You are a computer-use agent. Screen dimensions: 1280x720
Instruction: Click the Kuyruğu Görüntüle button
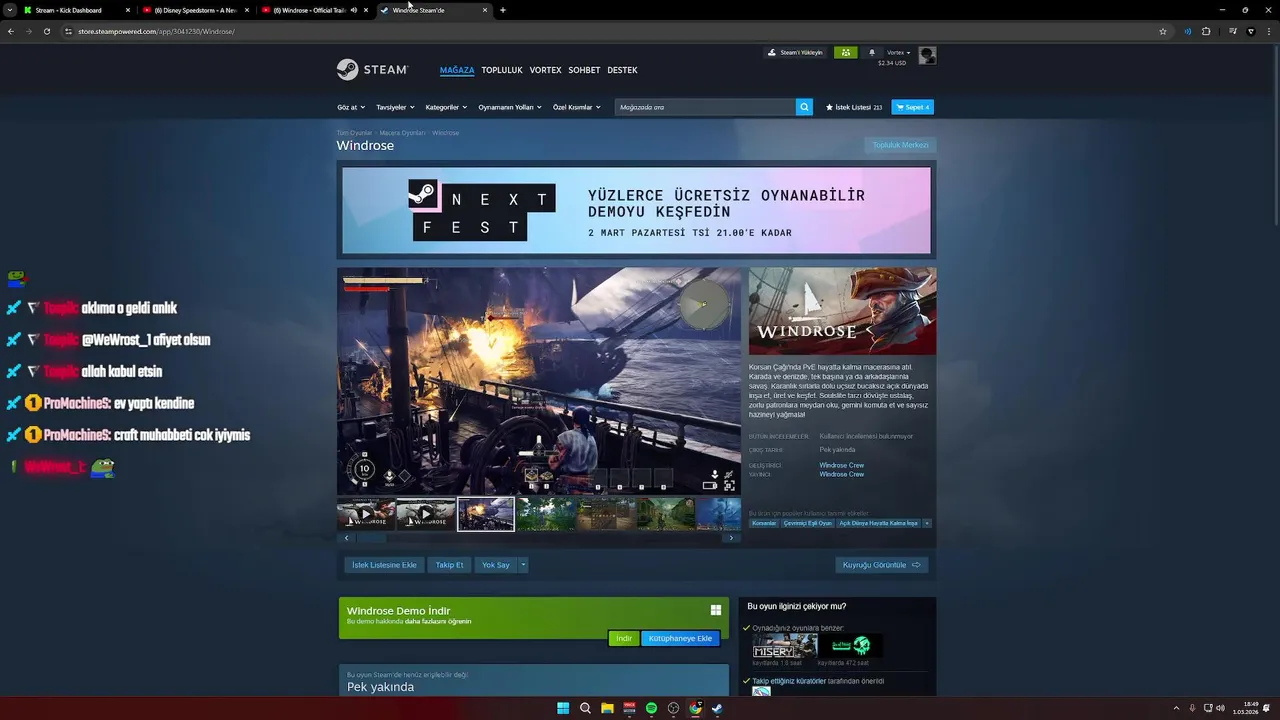point(882,565)
